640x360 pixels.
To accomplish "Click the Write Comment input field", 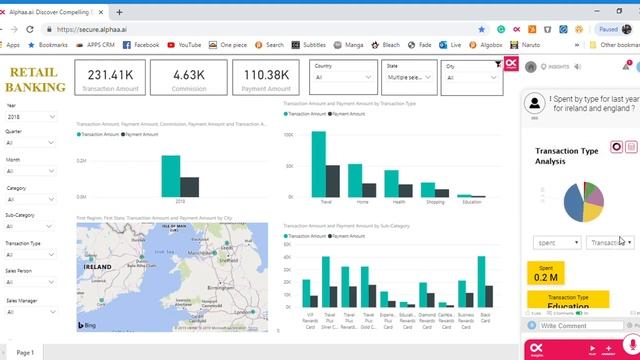I will [580, 326].
